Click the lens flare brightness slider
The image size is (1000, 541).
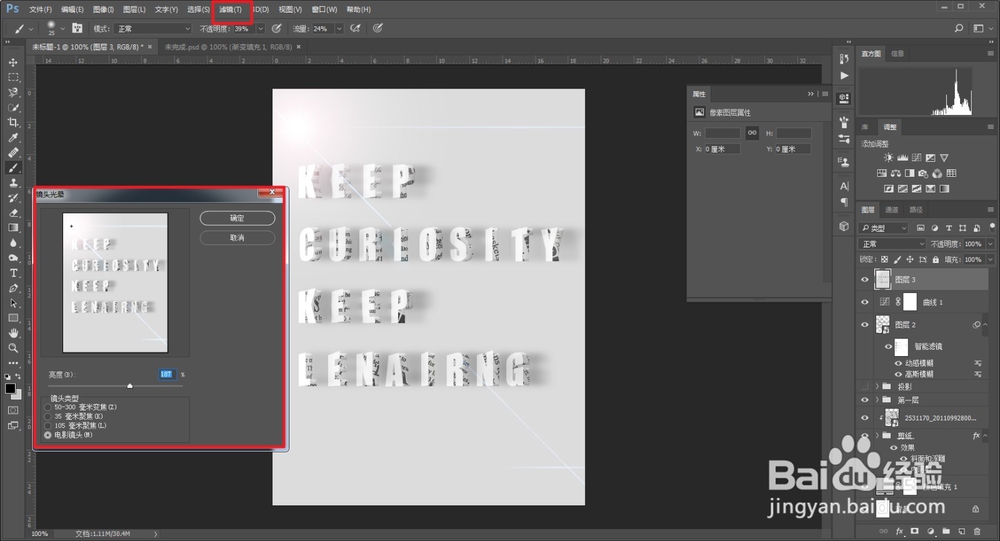(x=130, y=386)
